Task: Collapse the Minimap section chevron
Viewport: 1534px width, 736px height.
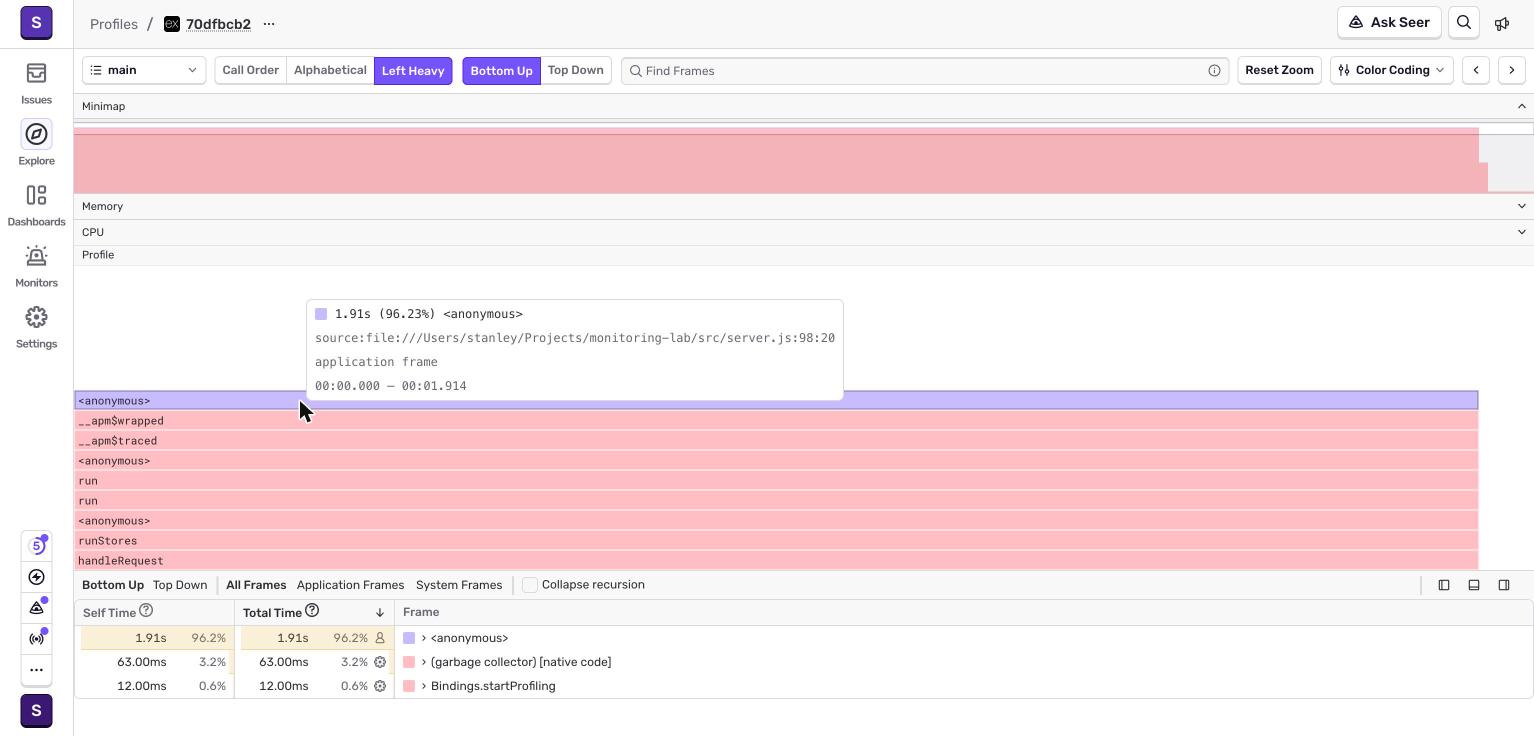Action: 1522,106
